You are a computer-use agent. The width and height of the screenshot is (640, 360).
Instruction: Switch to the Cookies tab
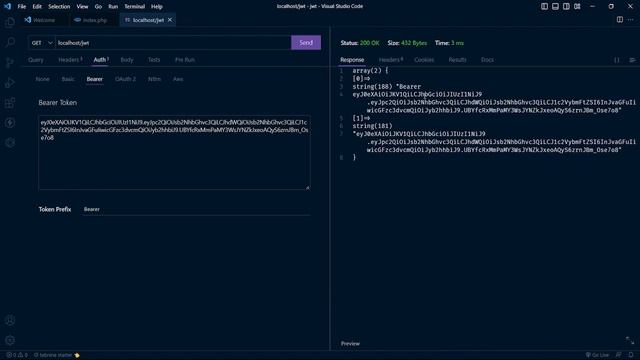pyautogui.click(x=424, y=60)
